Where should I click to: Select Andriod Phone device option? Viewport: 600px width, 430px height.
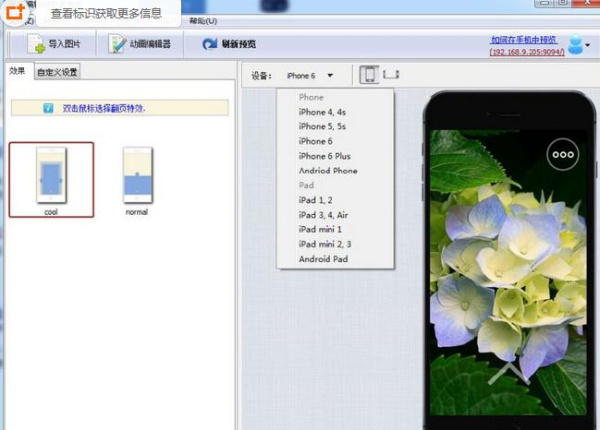pos(327,171)
